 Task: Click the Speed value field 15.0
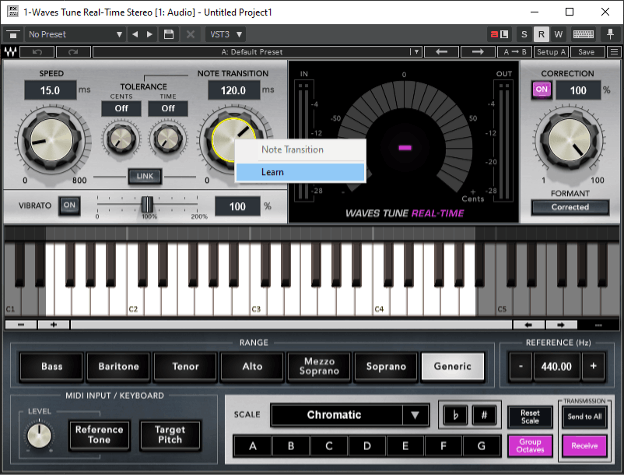click(x=50, y=90)
